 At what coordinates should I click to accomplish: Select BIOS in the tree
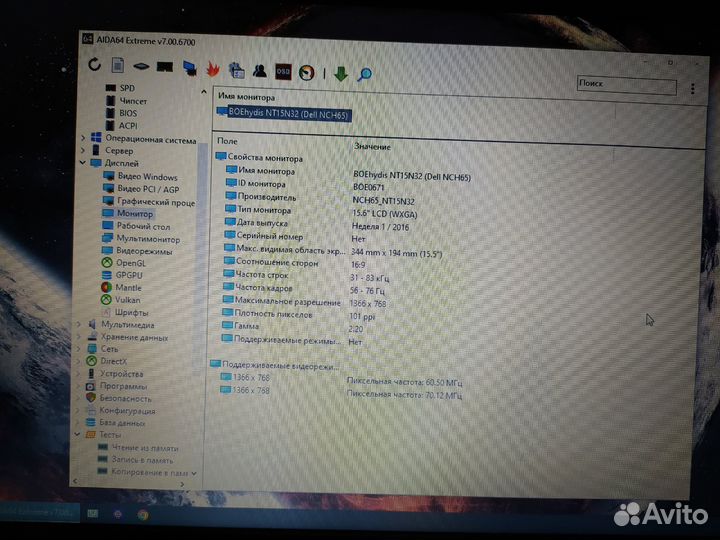(128, 113)
